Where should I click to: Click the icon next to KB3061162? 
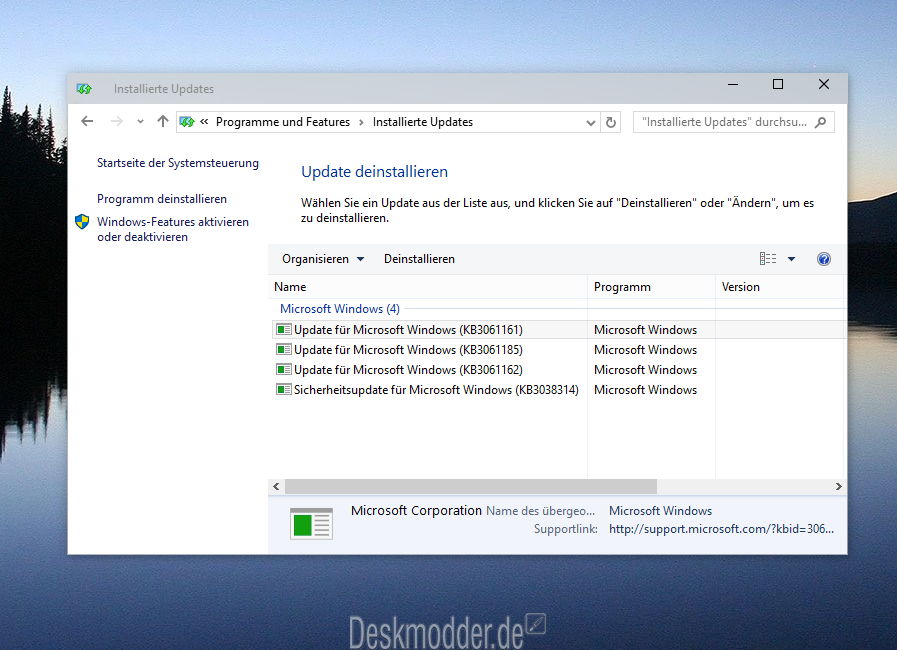[x=284, y=370]
